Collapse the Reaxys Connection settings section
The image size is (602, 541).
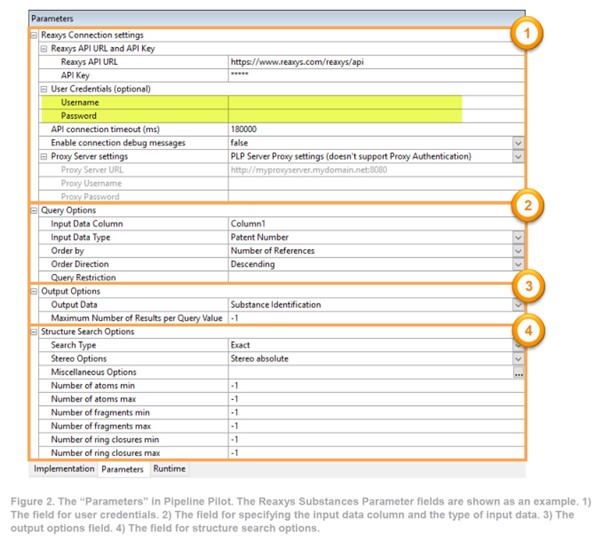34,35
